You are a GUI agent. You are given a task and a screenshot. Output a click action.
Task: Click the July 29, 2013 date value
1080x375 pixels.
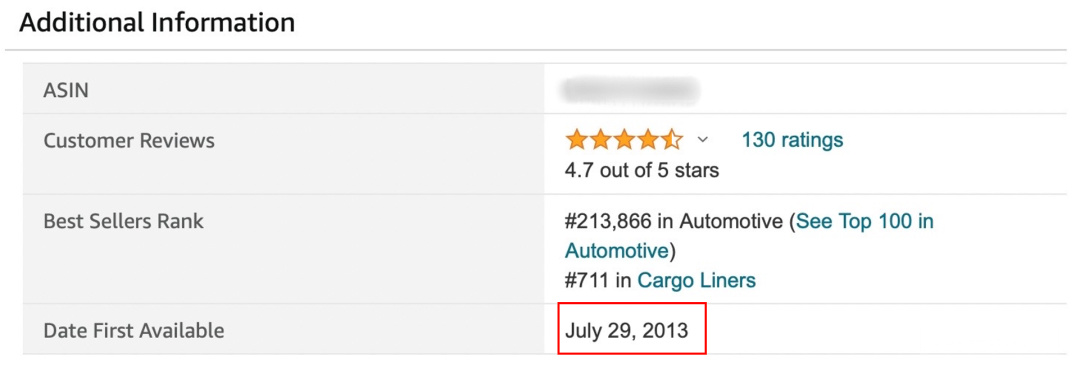(x=626, y=330)
